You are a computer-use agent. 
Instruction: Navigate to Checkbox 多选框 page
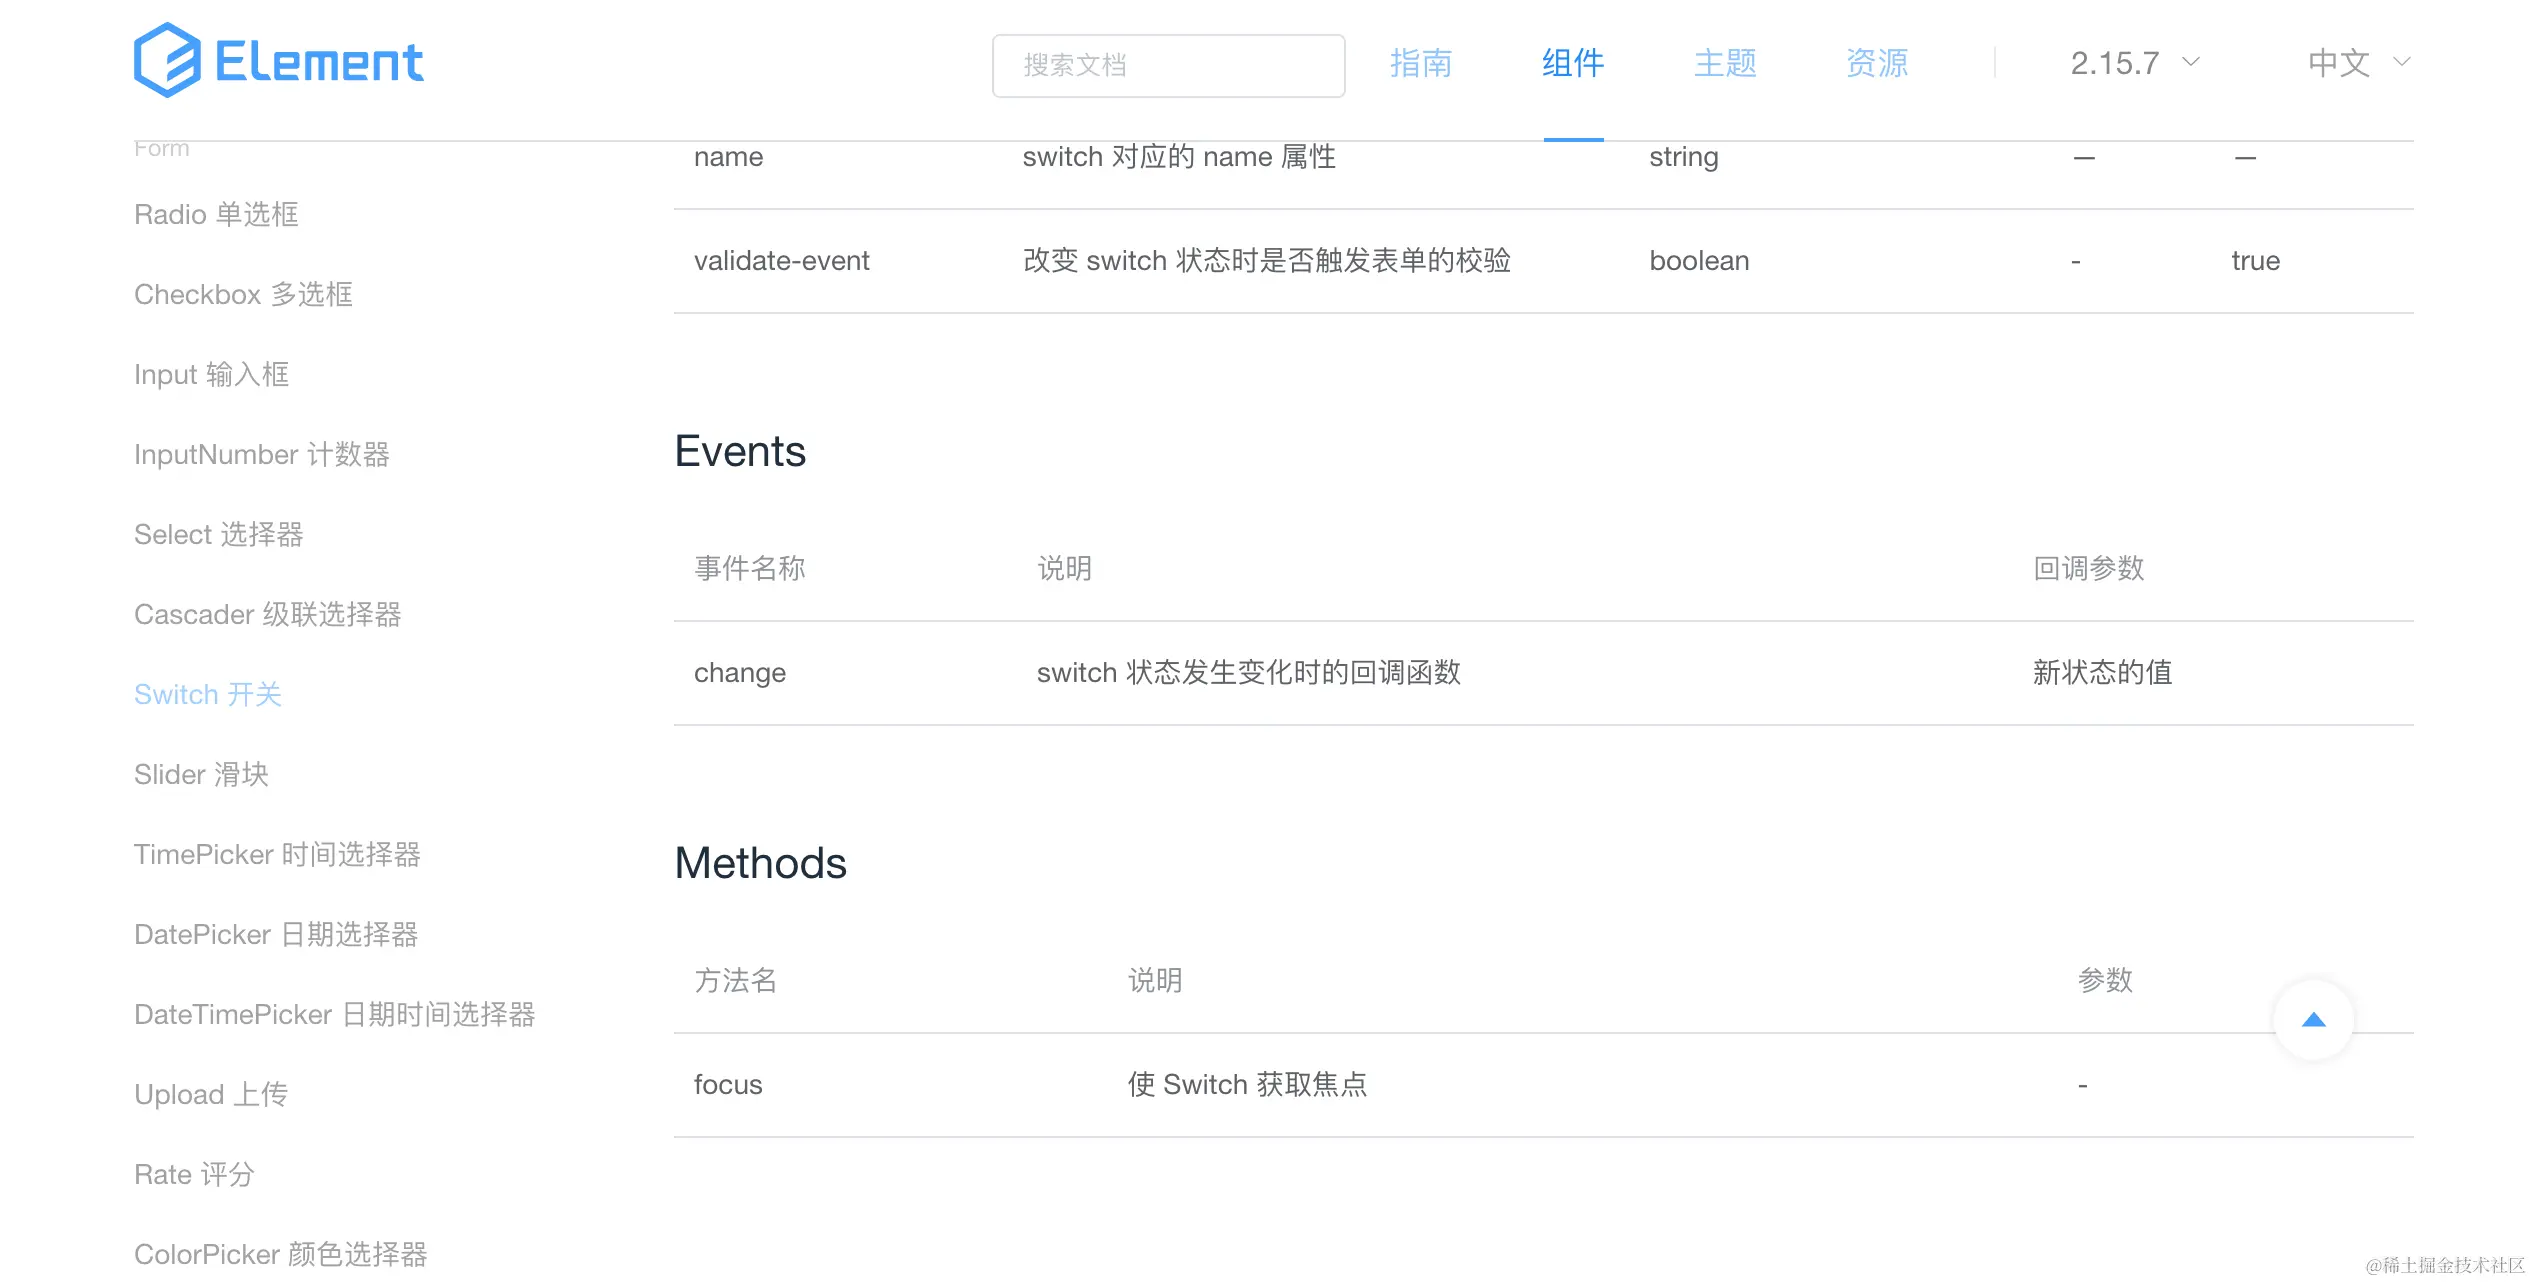coord(243,294)
